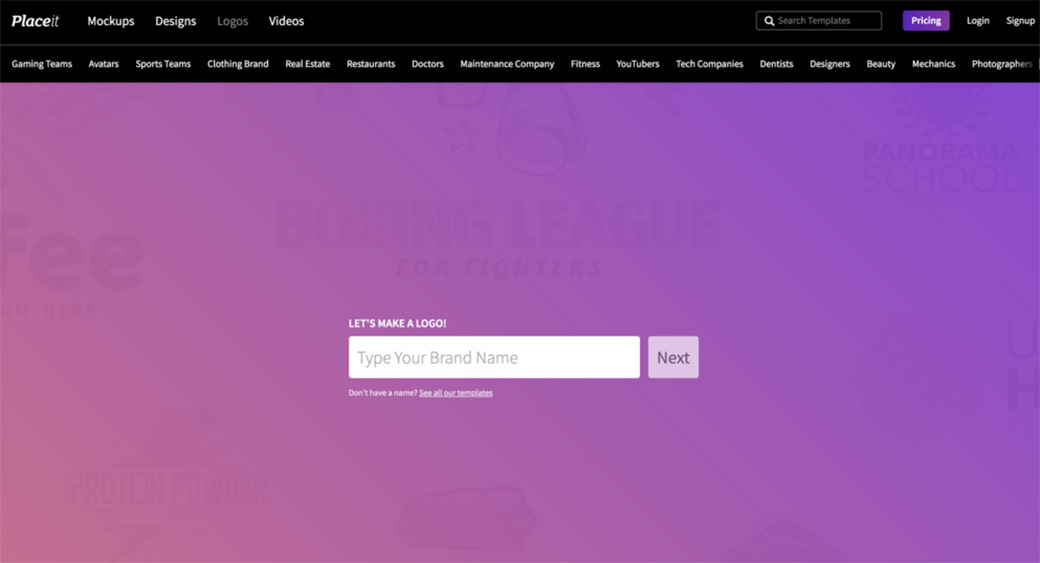Click the Pricing button
This screenshot has width=1040, height=563.
point(925,21)
